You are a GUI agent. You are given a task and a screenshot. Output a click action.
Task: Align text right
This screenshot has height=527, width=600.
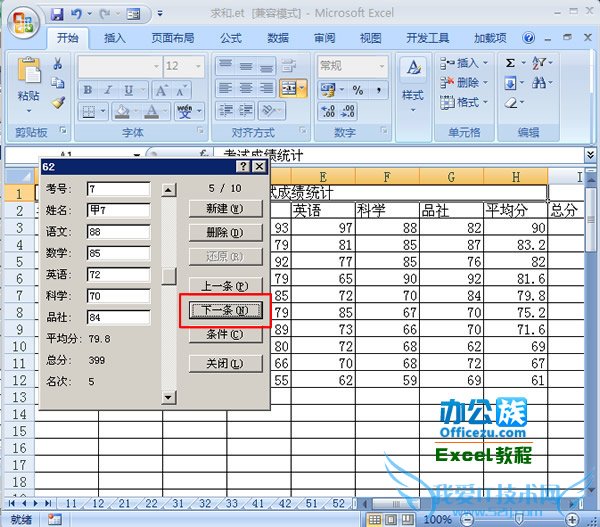(266, 89)
